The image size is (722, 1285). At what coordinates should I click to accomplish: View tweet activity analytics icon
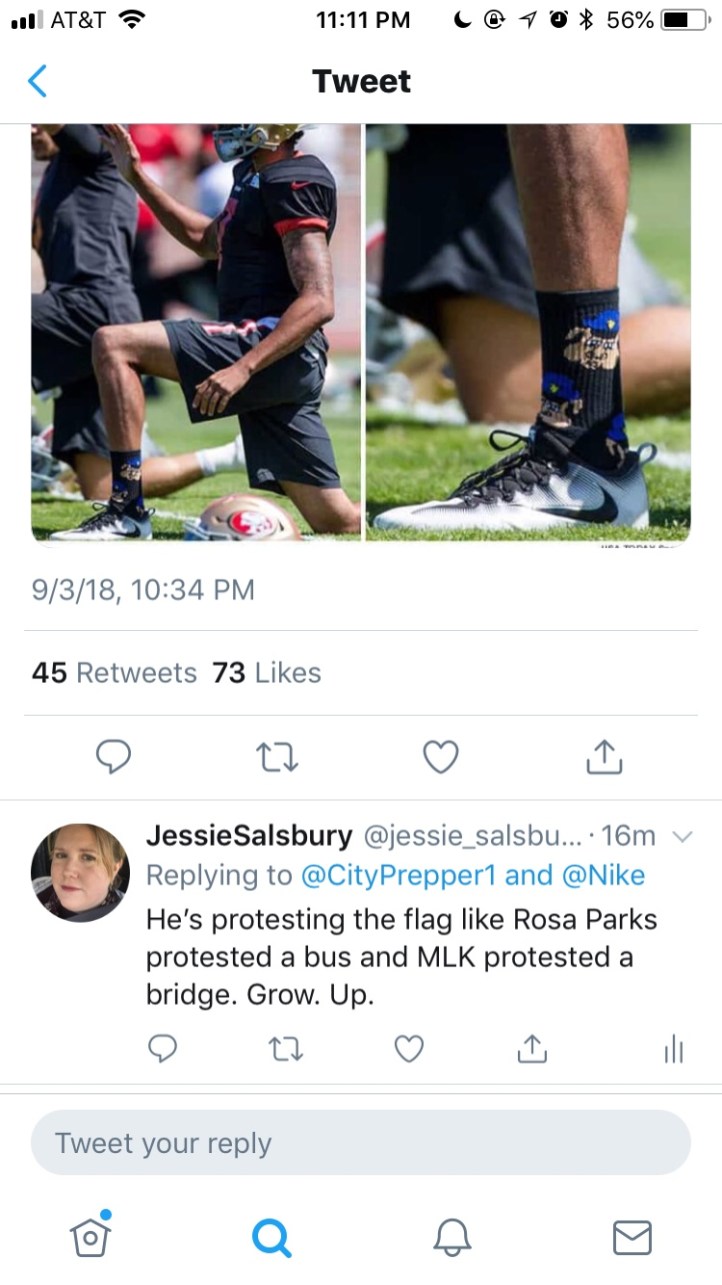tap(673, 1048)
